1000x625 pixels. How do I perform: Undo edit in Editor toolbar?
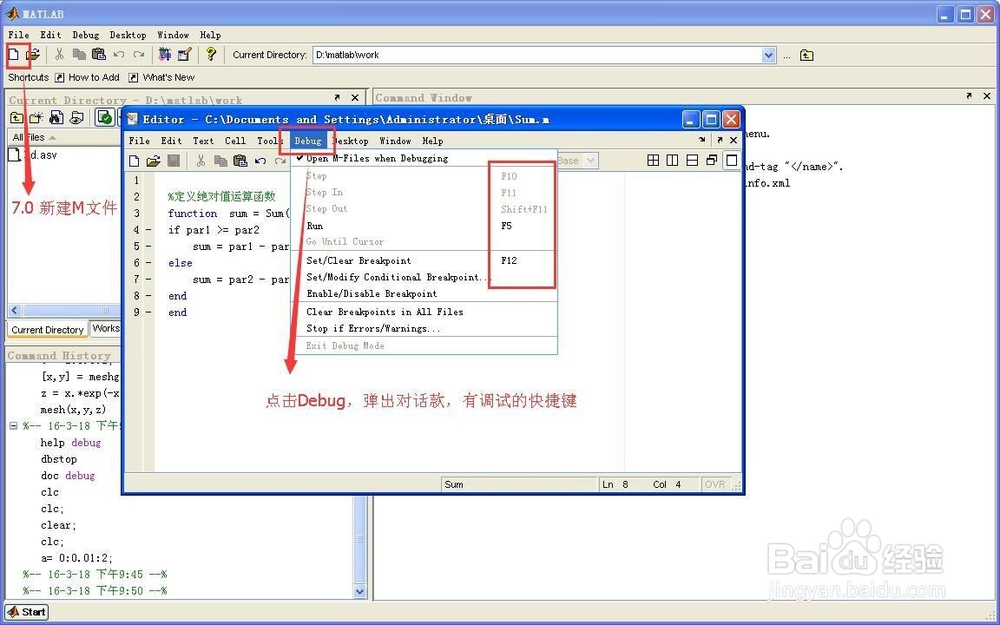click(260, 161)
